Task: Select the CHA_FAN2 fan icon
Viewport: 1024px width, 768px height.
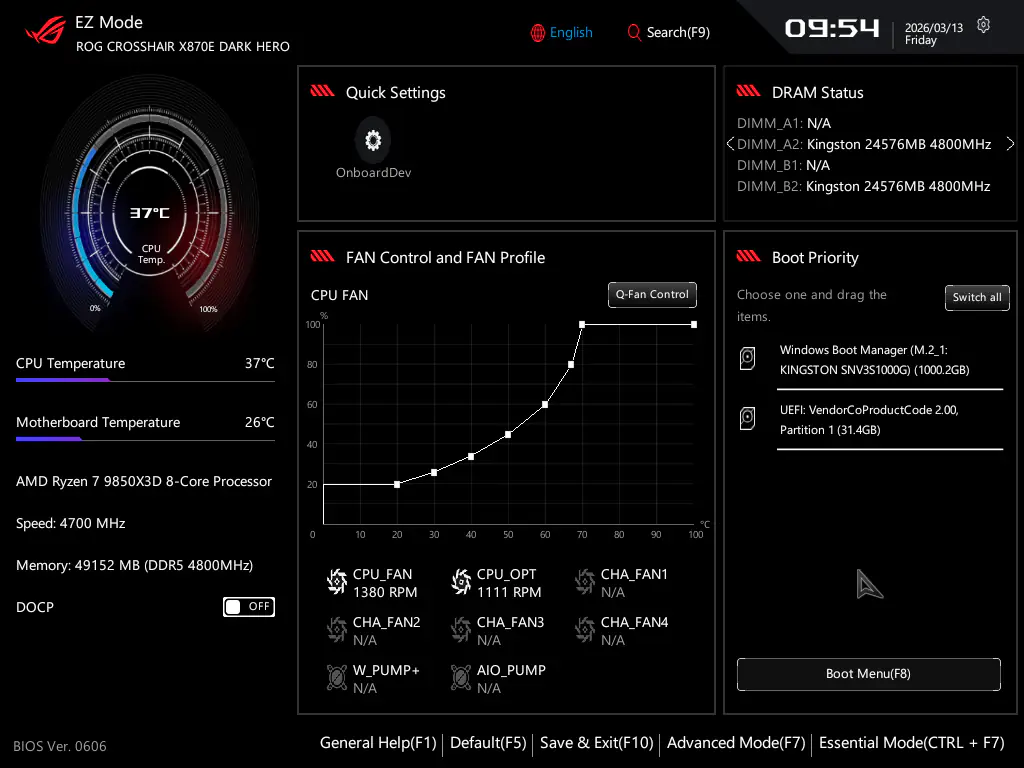Action: 337,630
